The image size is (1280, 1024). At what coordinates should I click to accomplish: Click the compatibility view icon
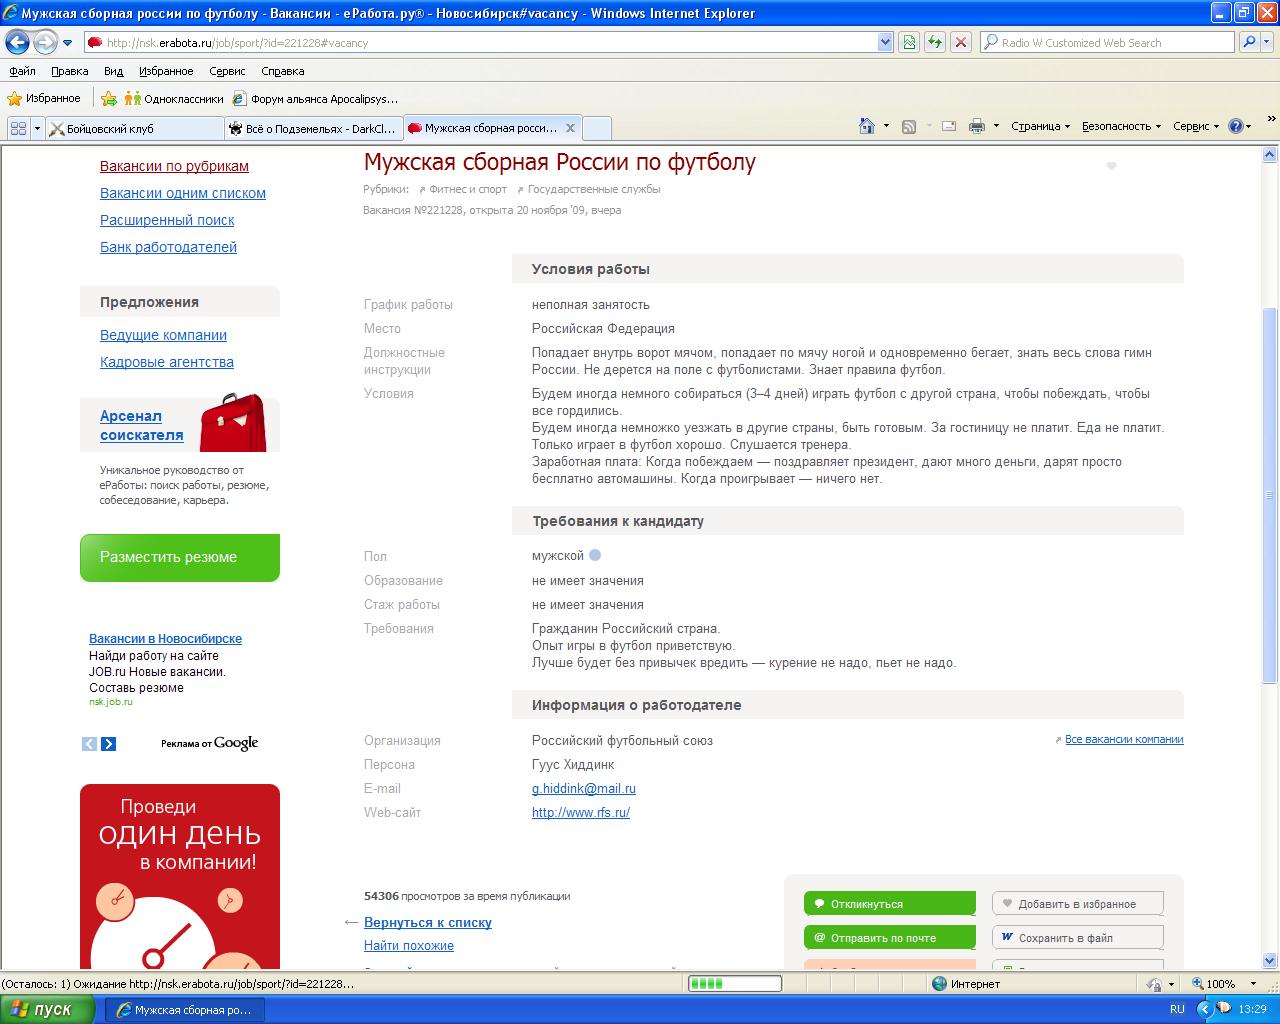(909, 43)
